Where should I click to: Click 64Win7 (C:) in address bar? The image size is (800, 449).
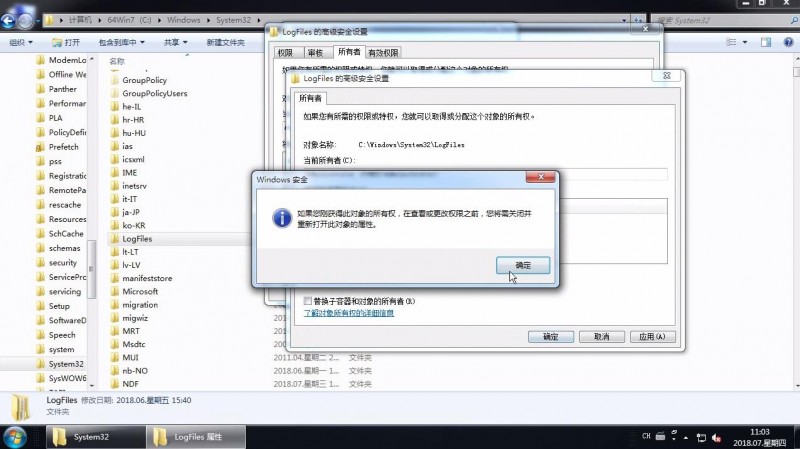129,20
